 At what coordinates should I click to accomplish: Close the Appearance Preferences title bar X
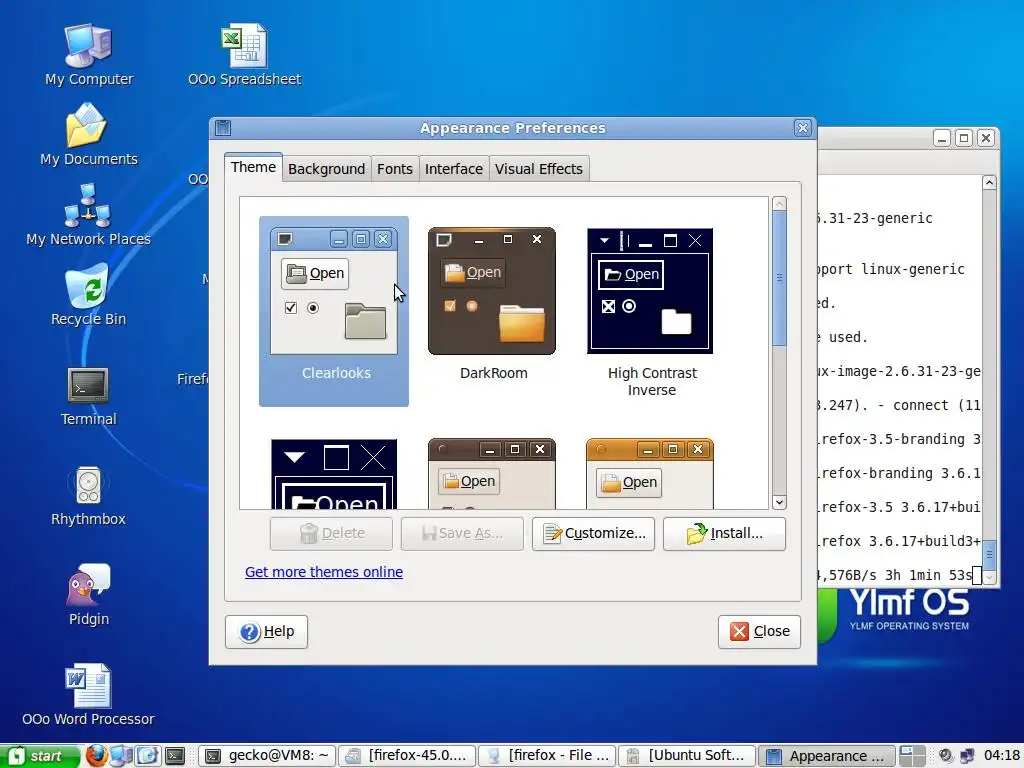coord(803,127)
